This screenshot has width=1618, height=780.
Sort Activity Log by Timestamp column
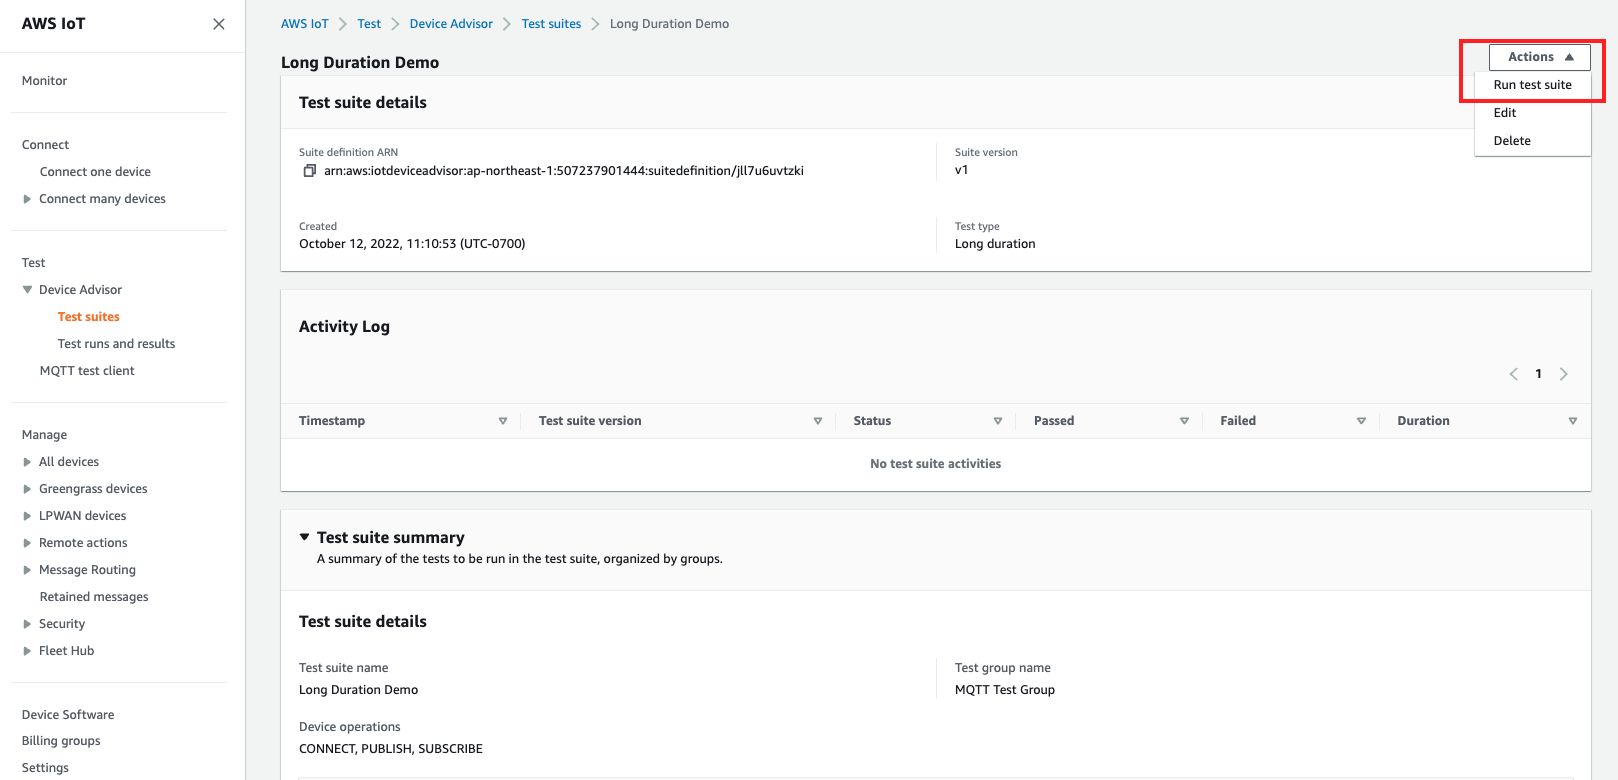(x=502, y=421)
